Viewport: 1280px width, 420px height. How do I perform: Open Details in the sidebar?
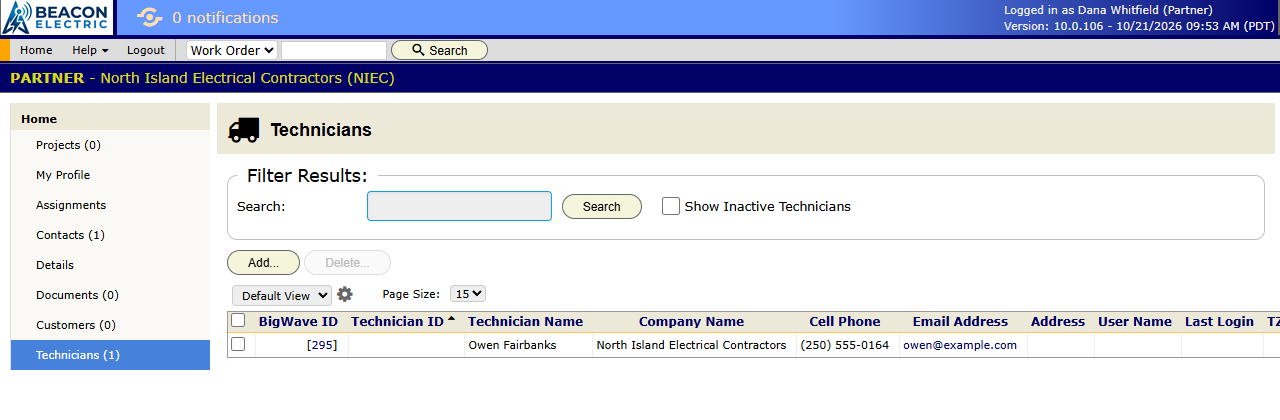[110, 265]
